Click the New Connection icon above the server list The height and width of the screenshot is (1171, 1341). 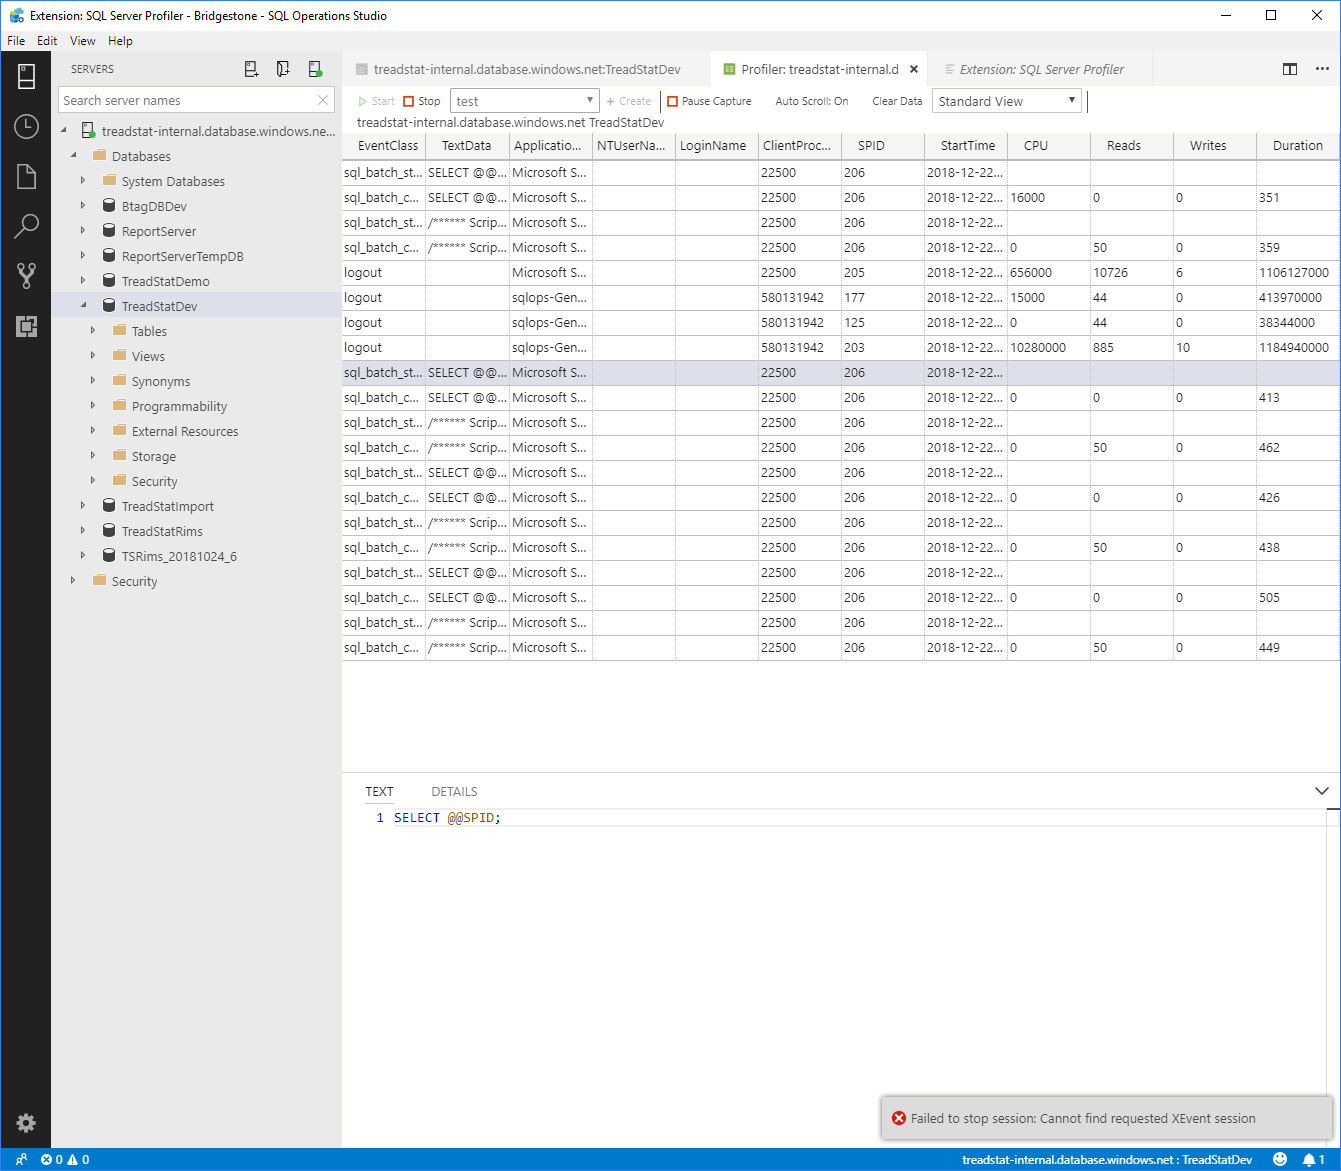(251, 68)
